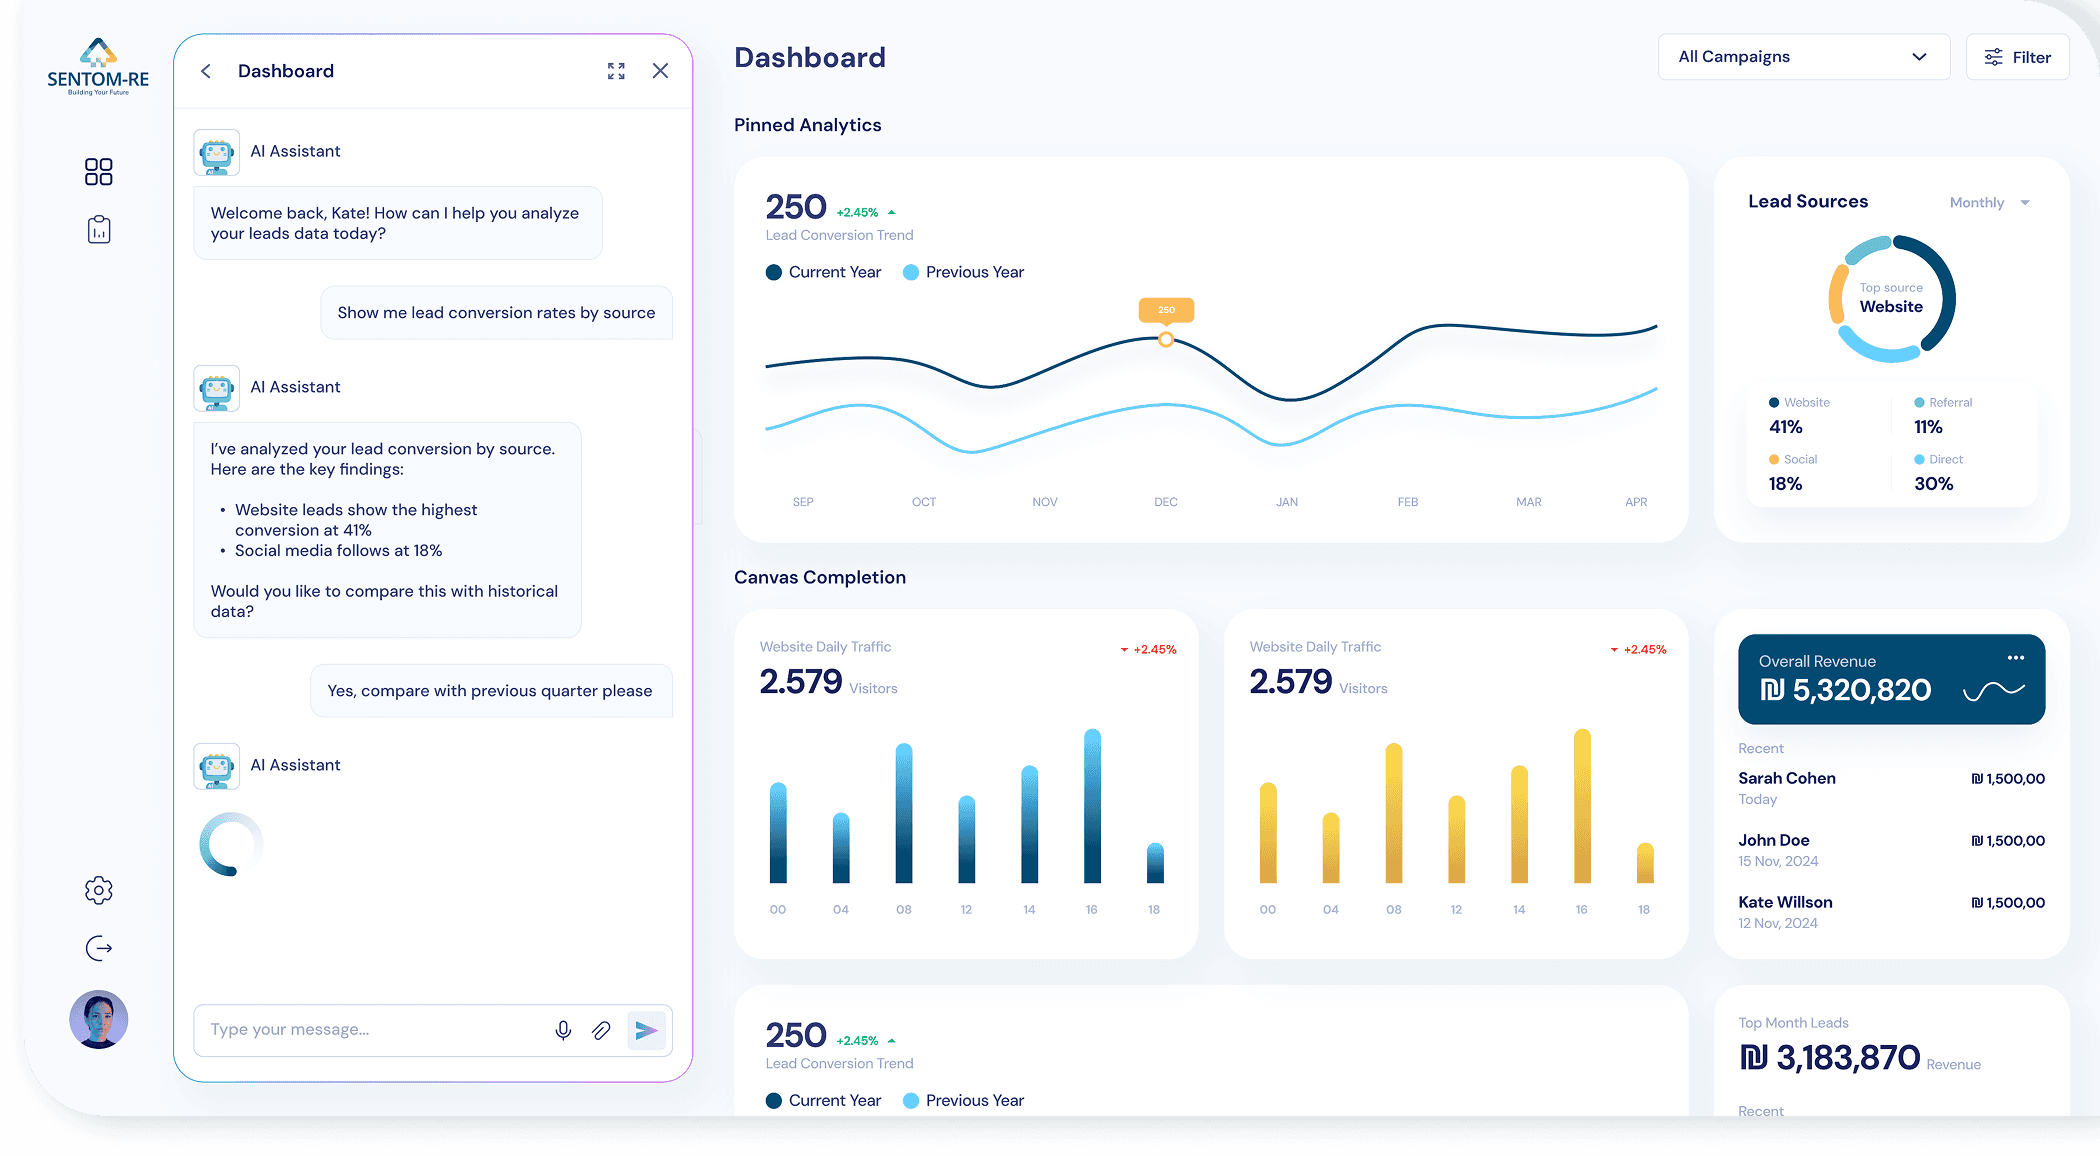Open Overall Revenue three-dot menu

pos(2015,658)
